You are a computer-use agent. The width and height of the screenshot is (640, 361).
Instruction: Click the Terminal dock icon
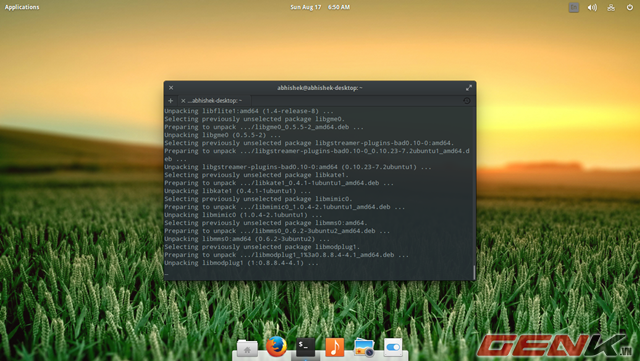(305, 347)
